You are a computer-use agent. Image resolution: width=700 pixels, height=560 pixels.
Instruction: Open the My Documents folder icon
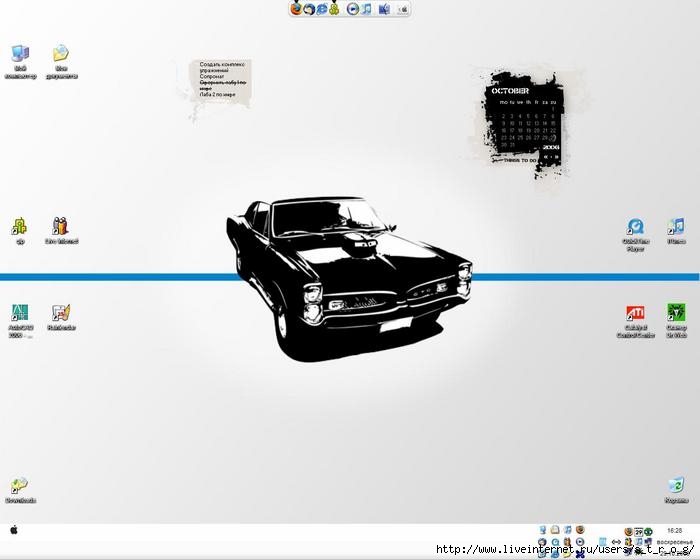point(61,62)
